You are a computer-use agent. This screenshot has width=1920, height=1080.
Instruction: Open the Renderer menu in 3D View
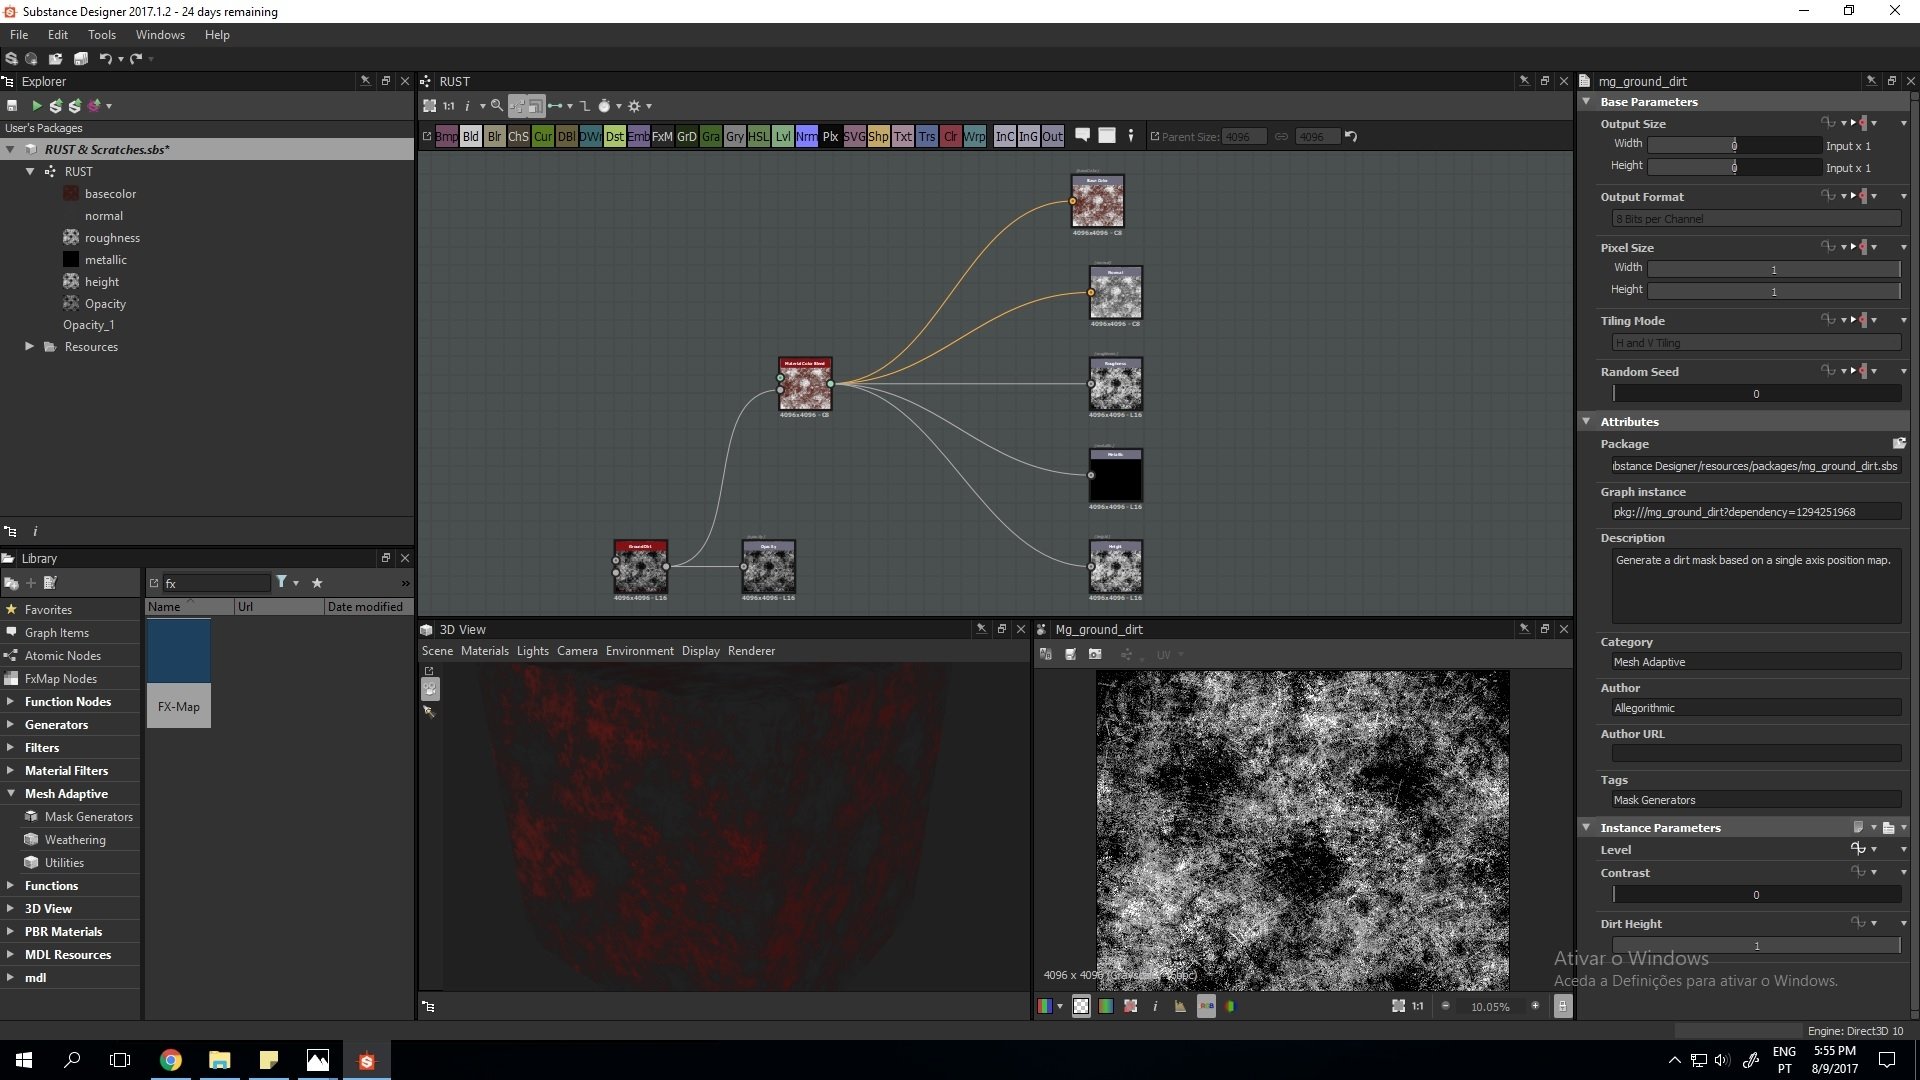point(751,651)
